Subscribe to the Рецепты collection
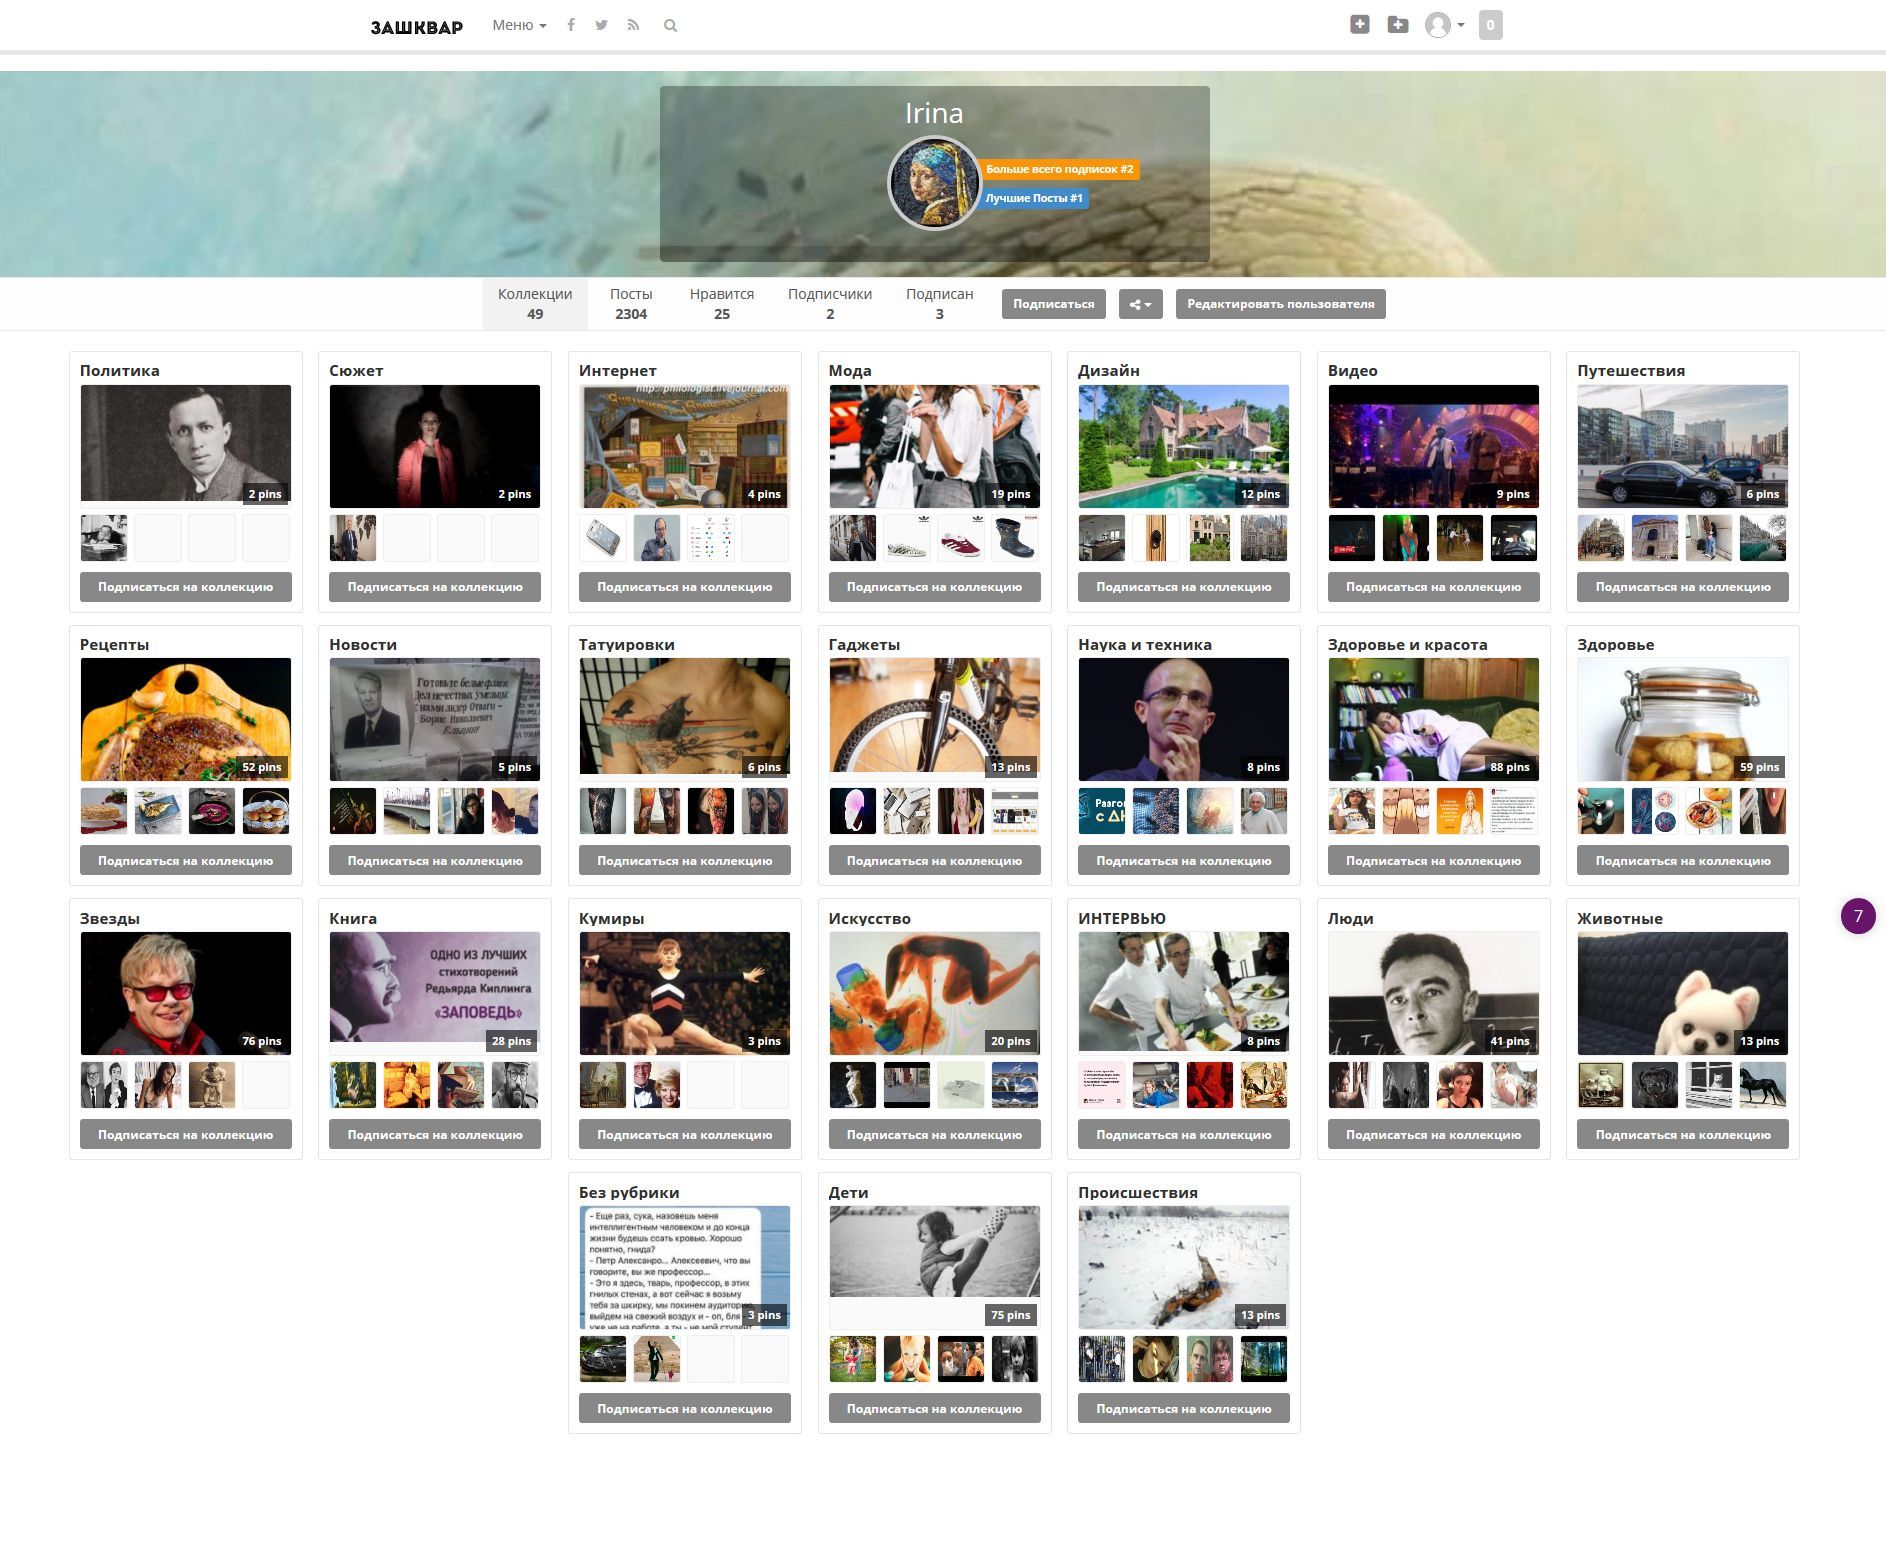Viewport: 1886px width, 1542px height. pos(185,860)
